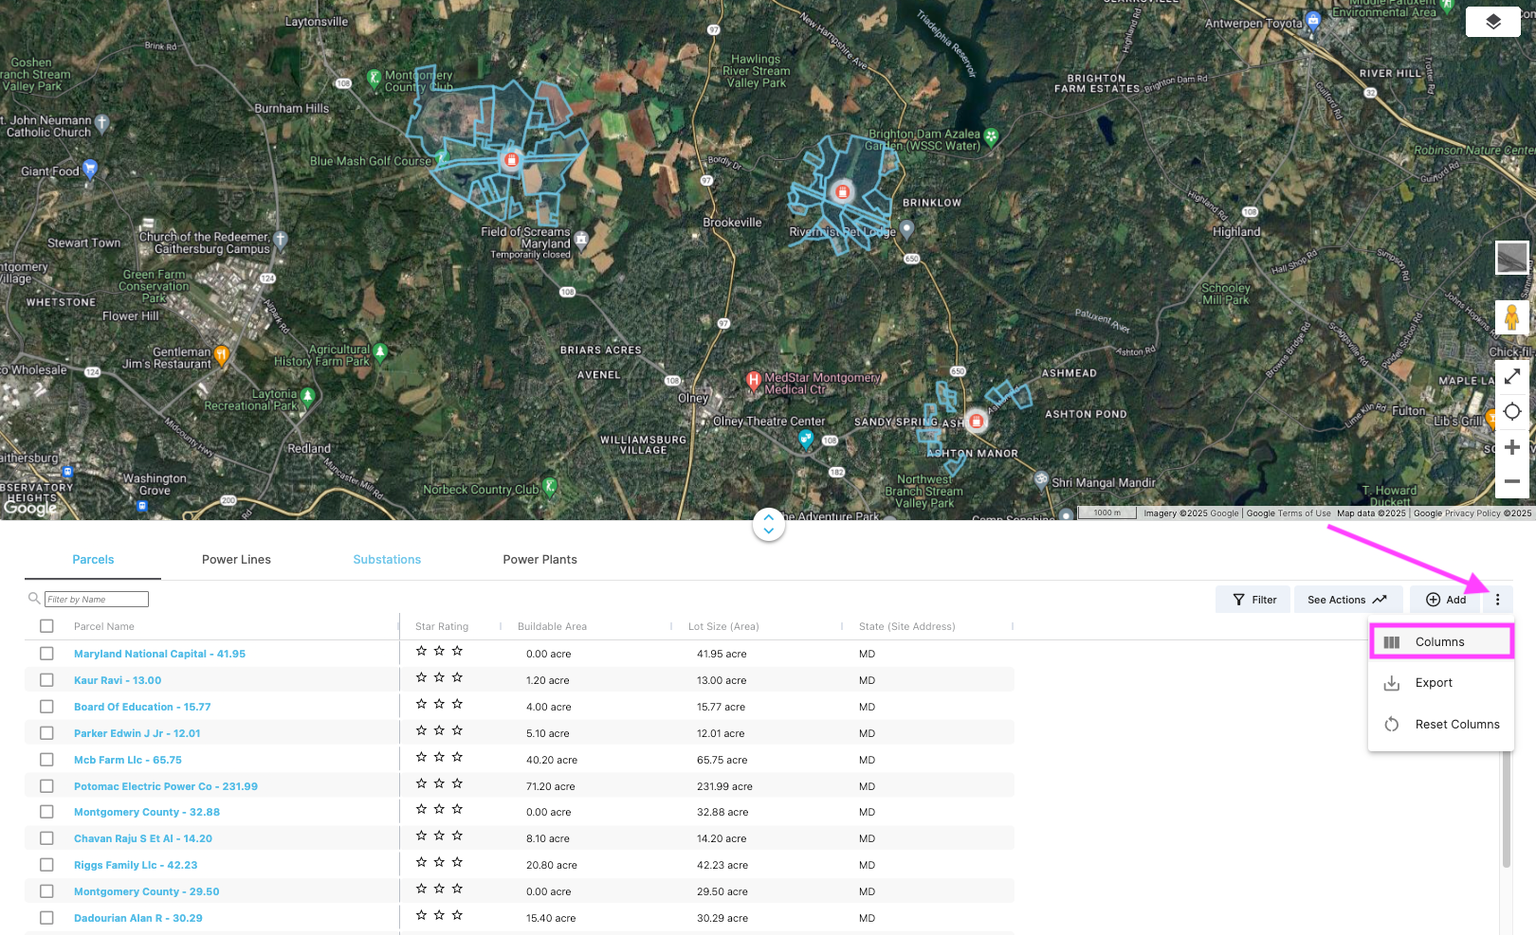Open the minimap thumbnail on the right
The width and height of the screenshot is (1536, 935).
pos(1511,257)
